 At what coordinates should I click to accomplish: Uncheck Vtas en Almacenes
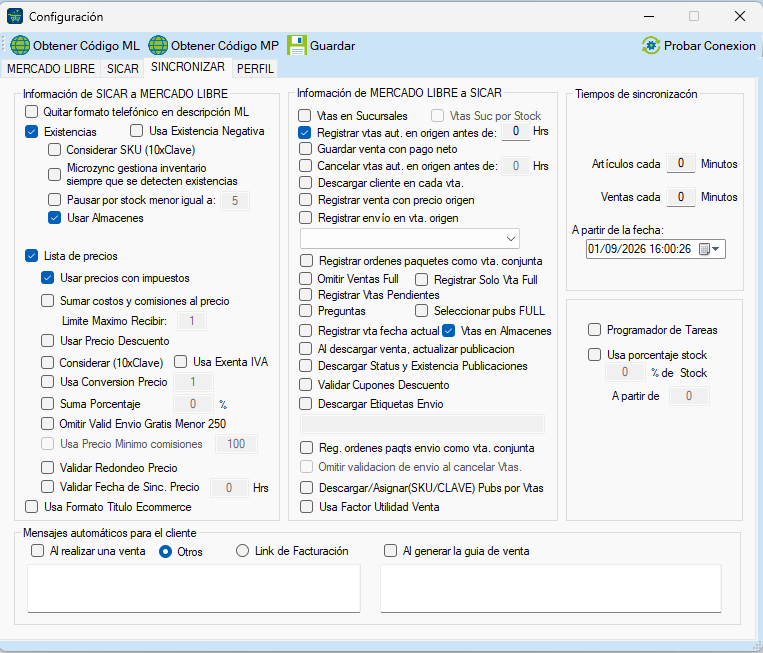tap(449, 331)
